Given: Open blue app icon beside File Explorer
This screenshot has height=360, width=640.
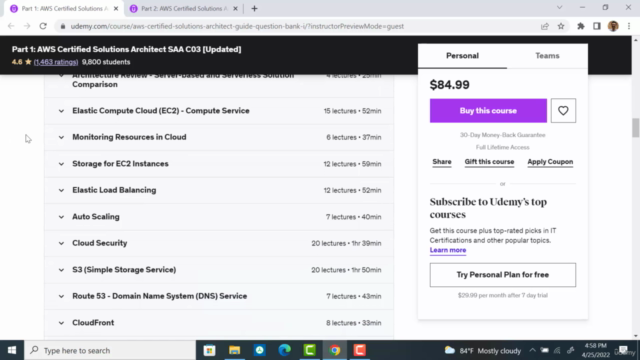Looking at the screenshot, I should pos(260,350).
